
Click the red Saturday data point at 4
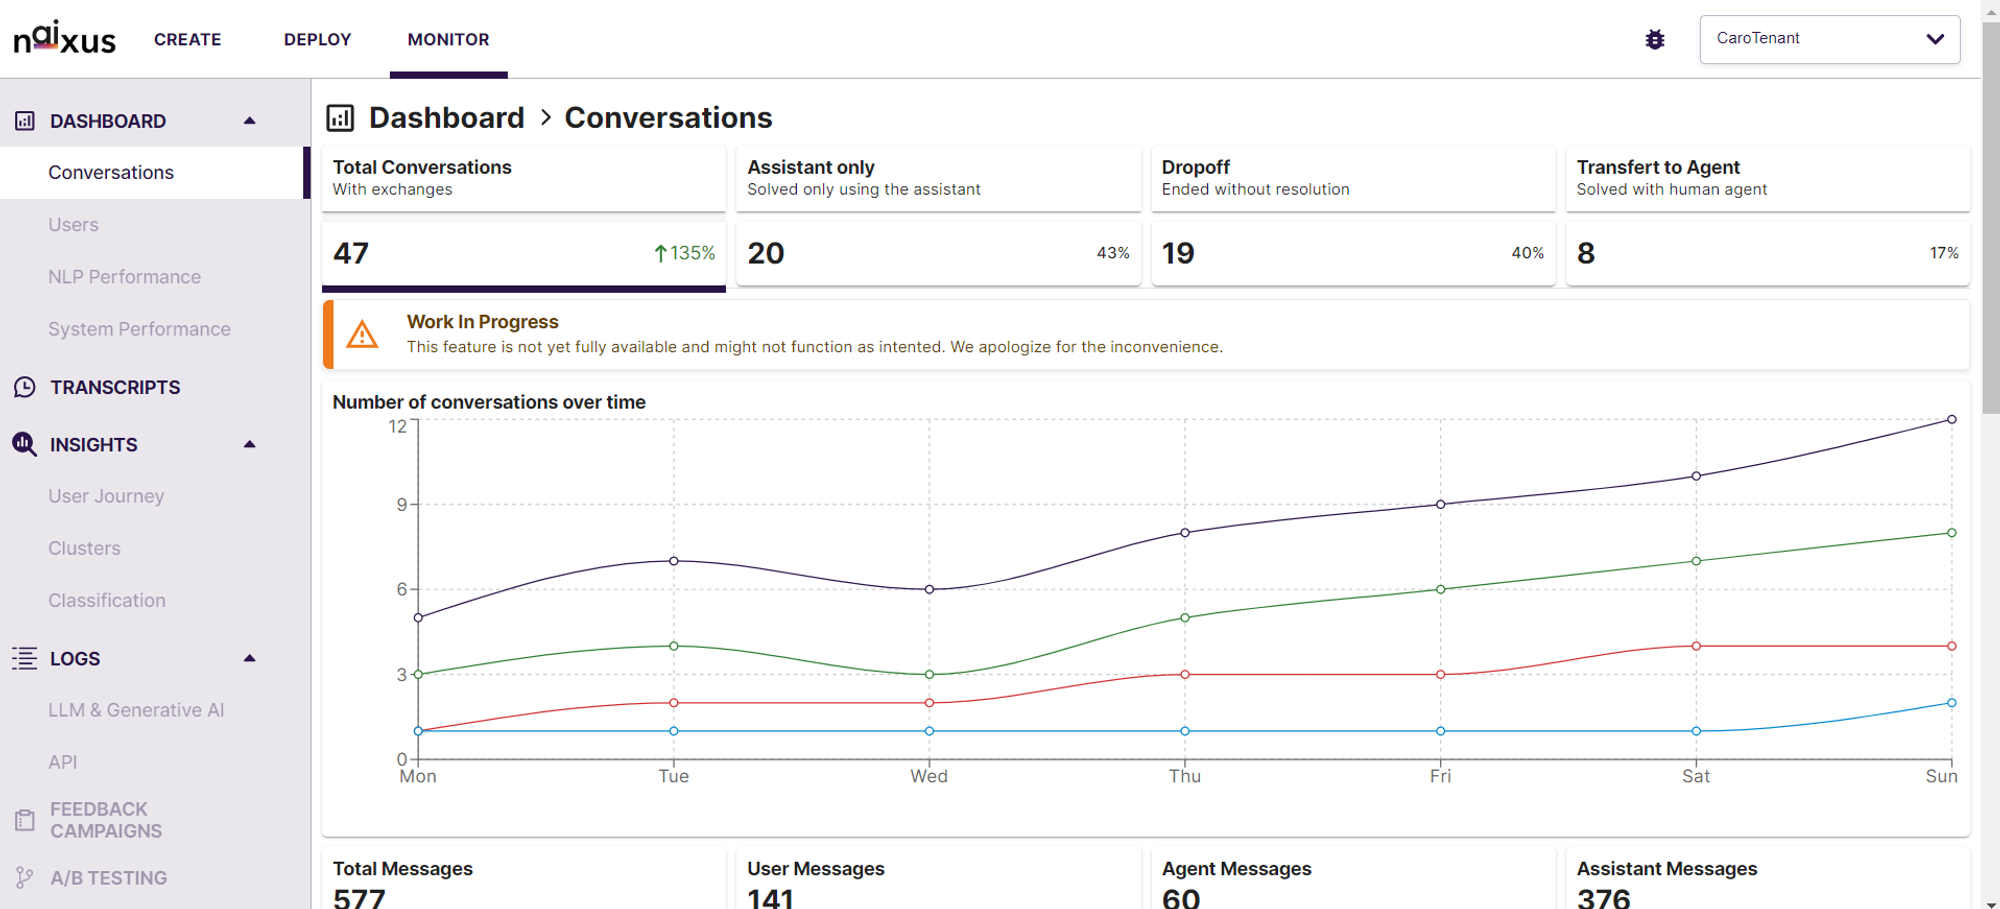pyautogui.click(x=1696, y=646)
